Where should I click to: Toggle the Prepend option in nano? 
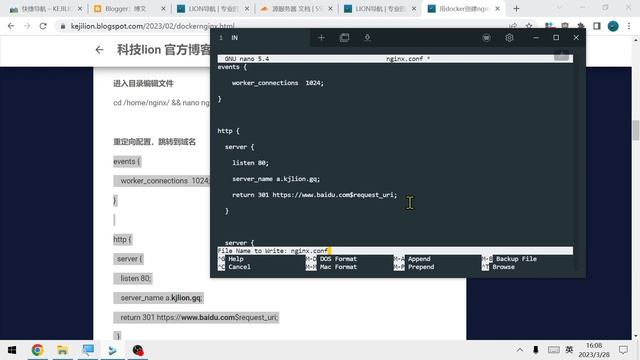coord(421,267)
